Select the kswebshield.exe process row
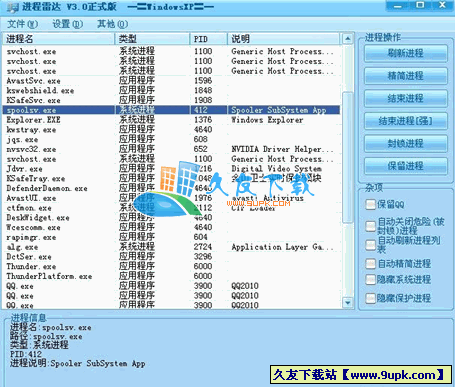 click(x=171, y=91)
